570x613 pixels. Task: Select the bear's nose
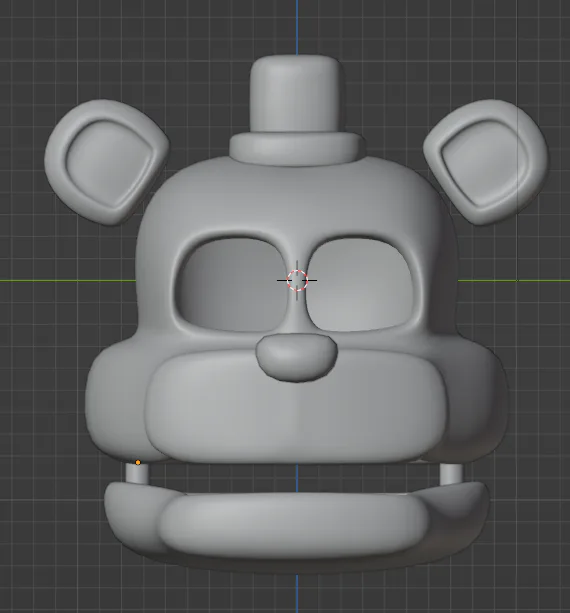click(296, 357)
